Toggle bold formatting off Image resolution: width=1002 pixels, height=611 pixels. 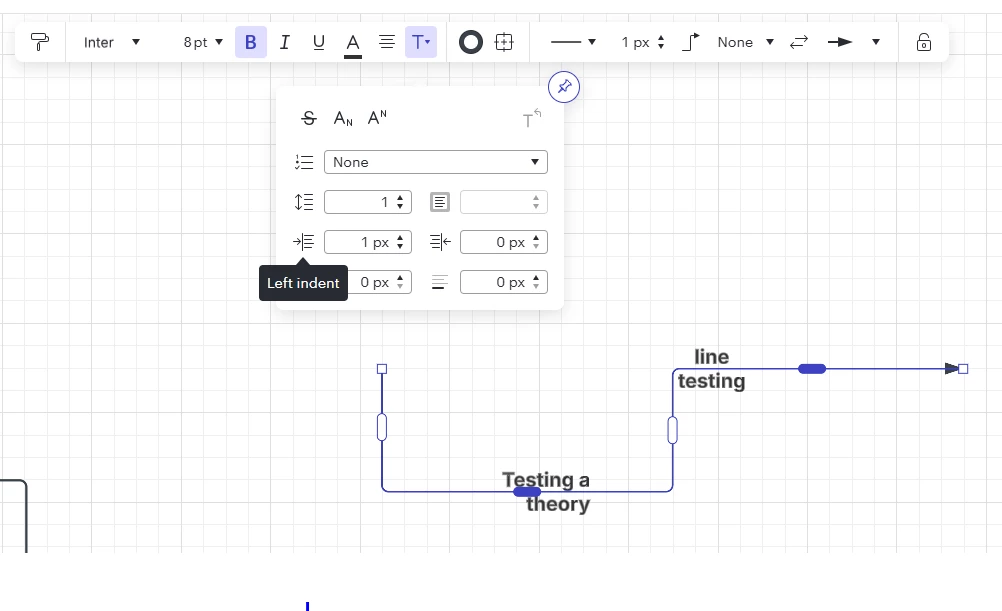250,42
